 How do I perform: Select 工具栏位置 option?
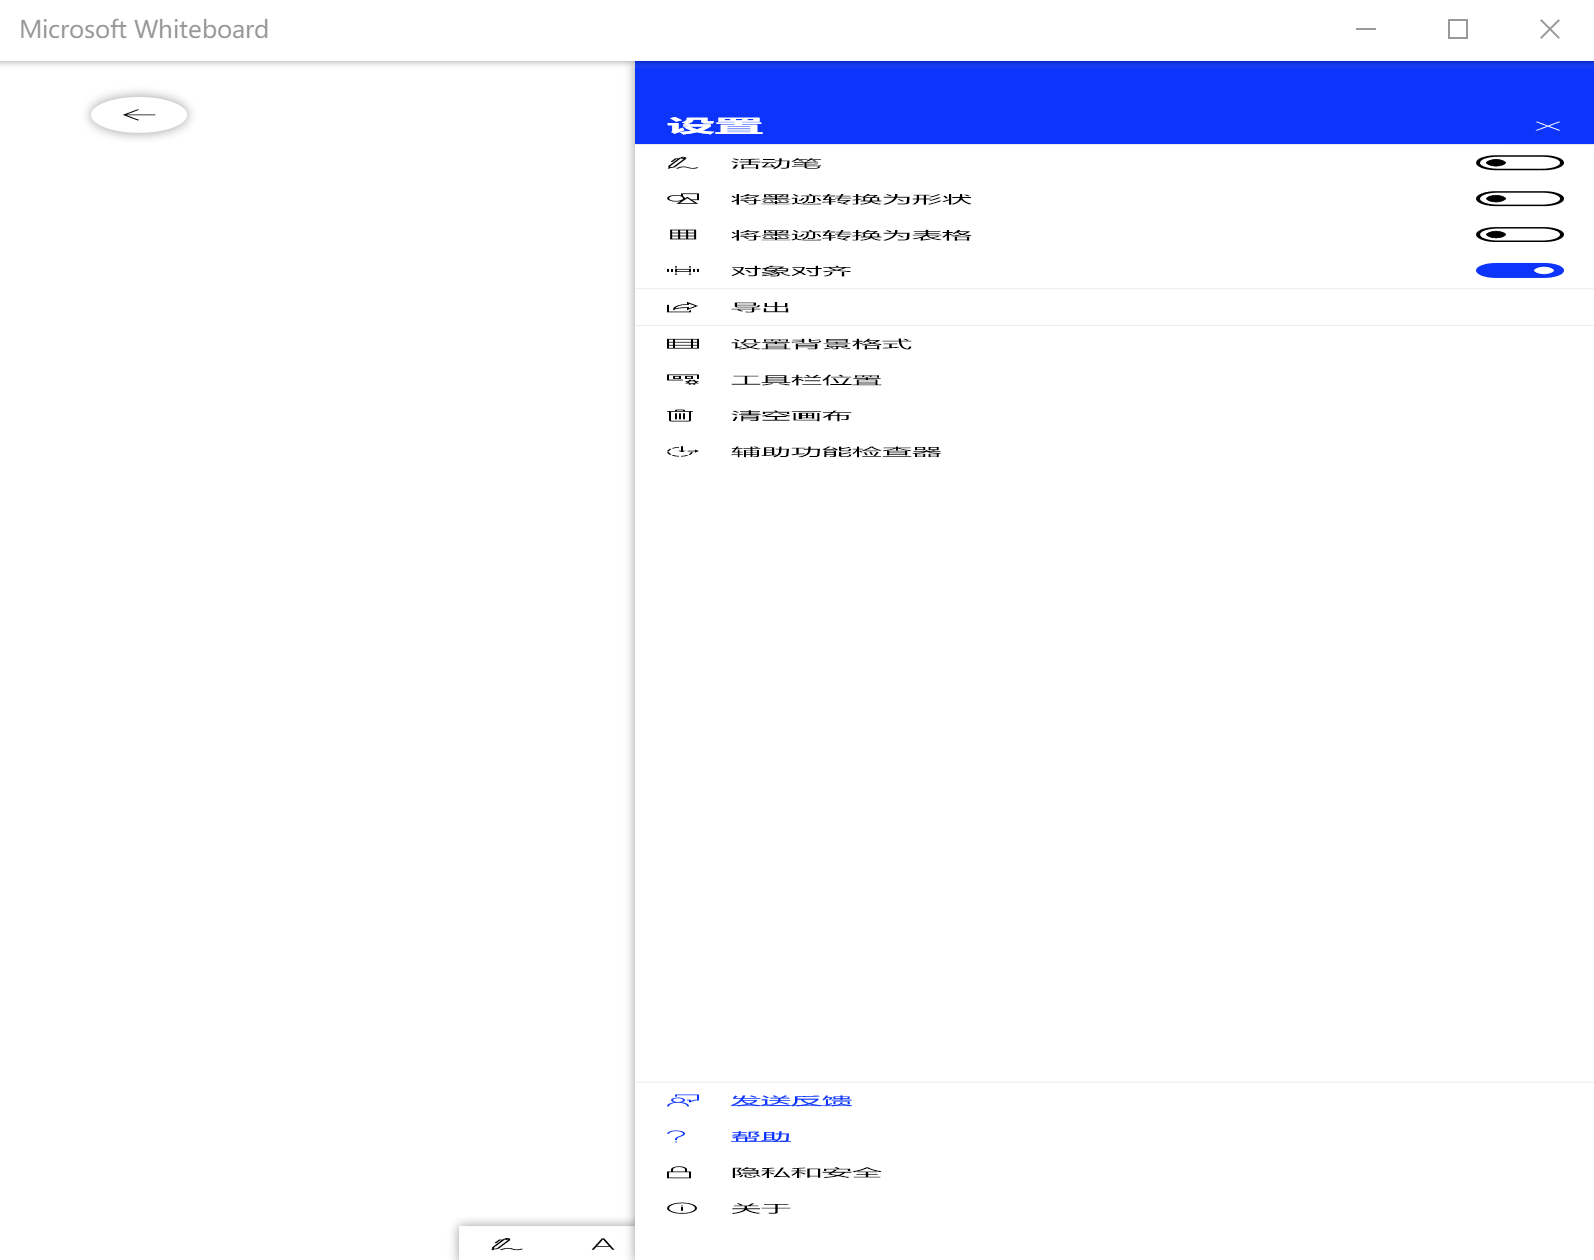806,380
